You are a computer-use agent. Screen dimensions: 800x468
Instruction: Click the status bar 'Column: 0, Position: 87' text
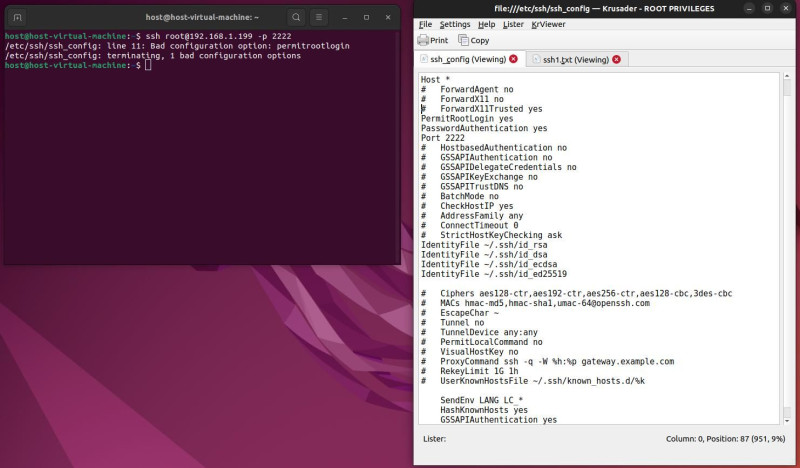pyautogui.click(x=725, y=438)
